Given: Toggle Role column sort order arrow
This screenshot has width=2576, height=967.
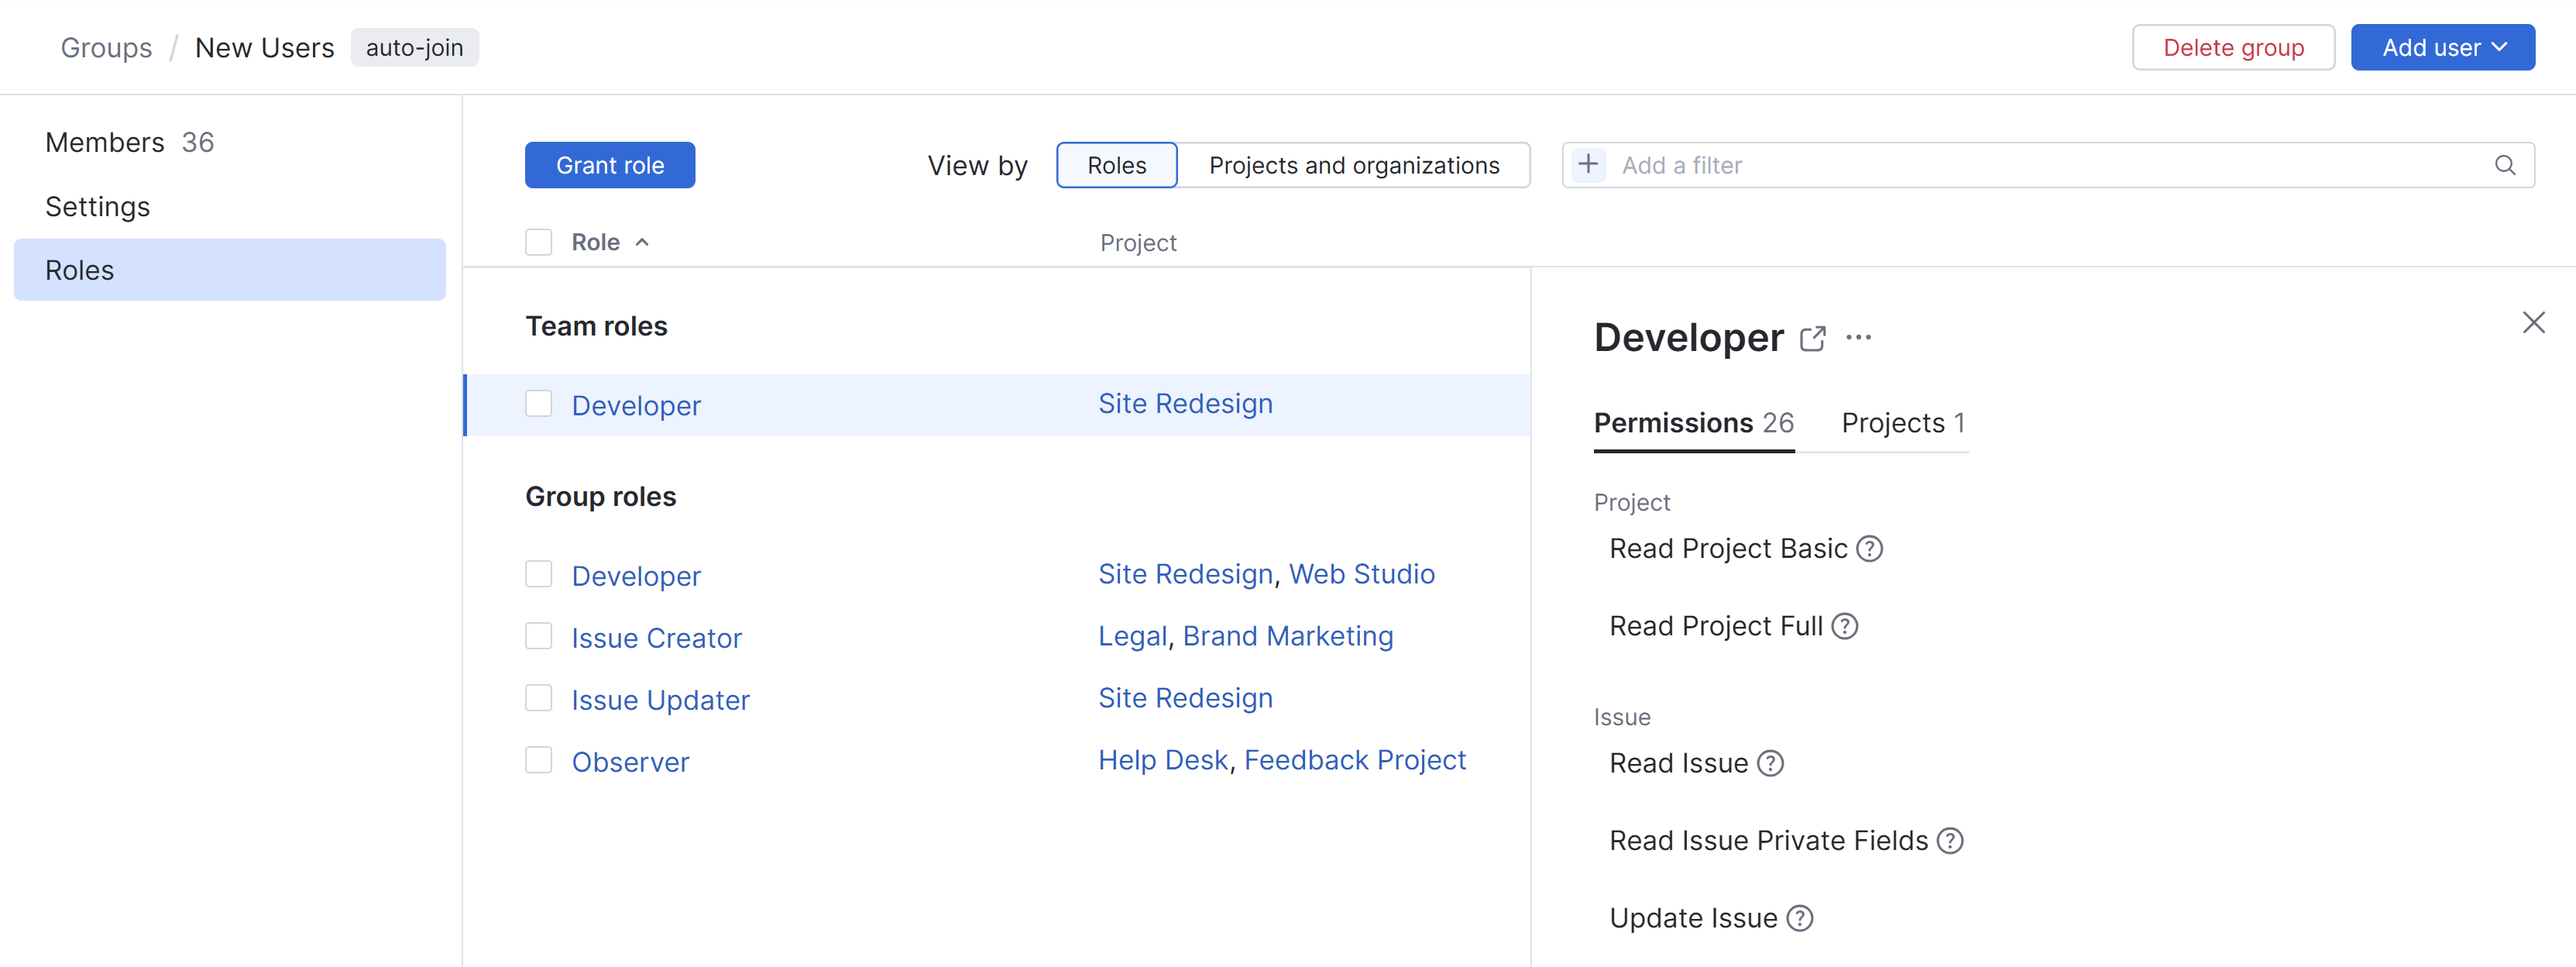Looking at the screenshot, I should pyautogui.click(x=642, y=243).
